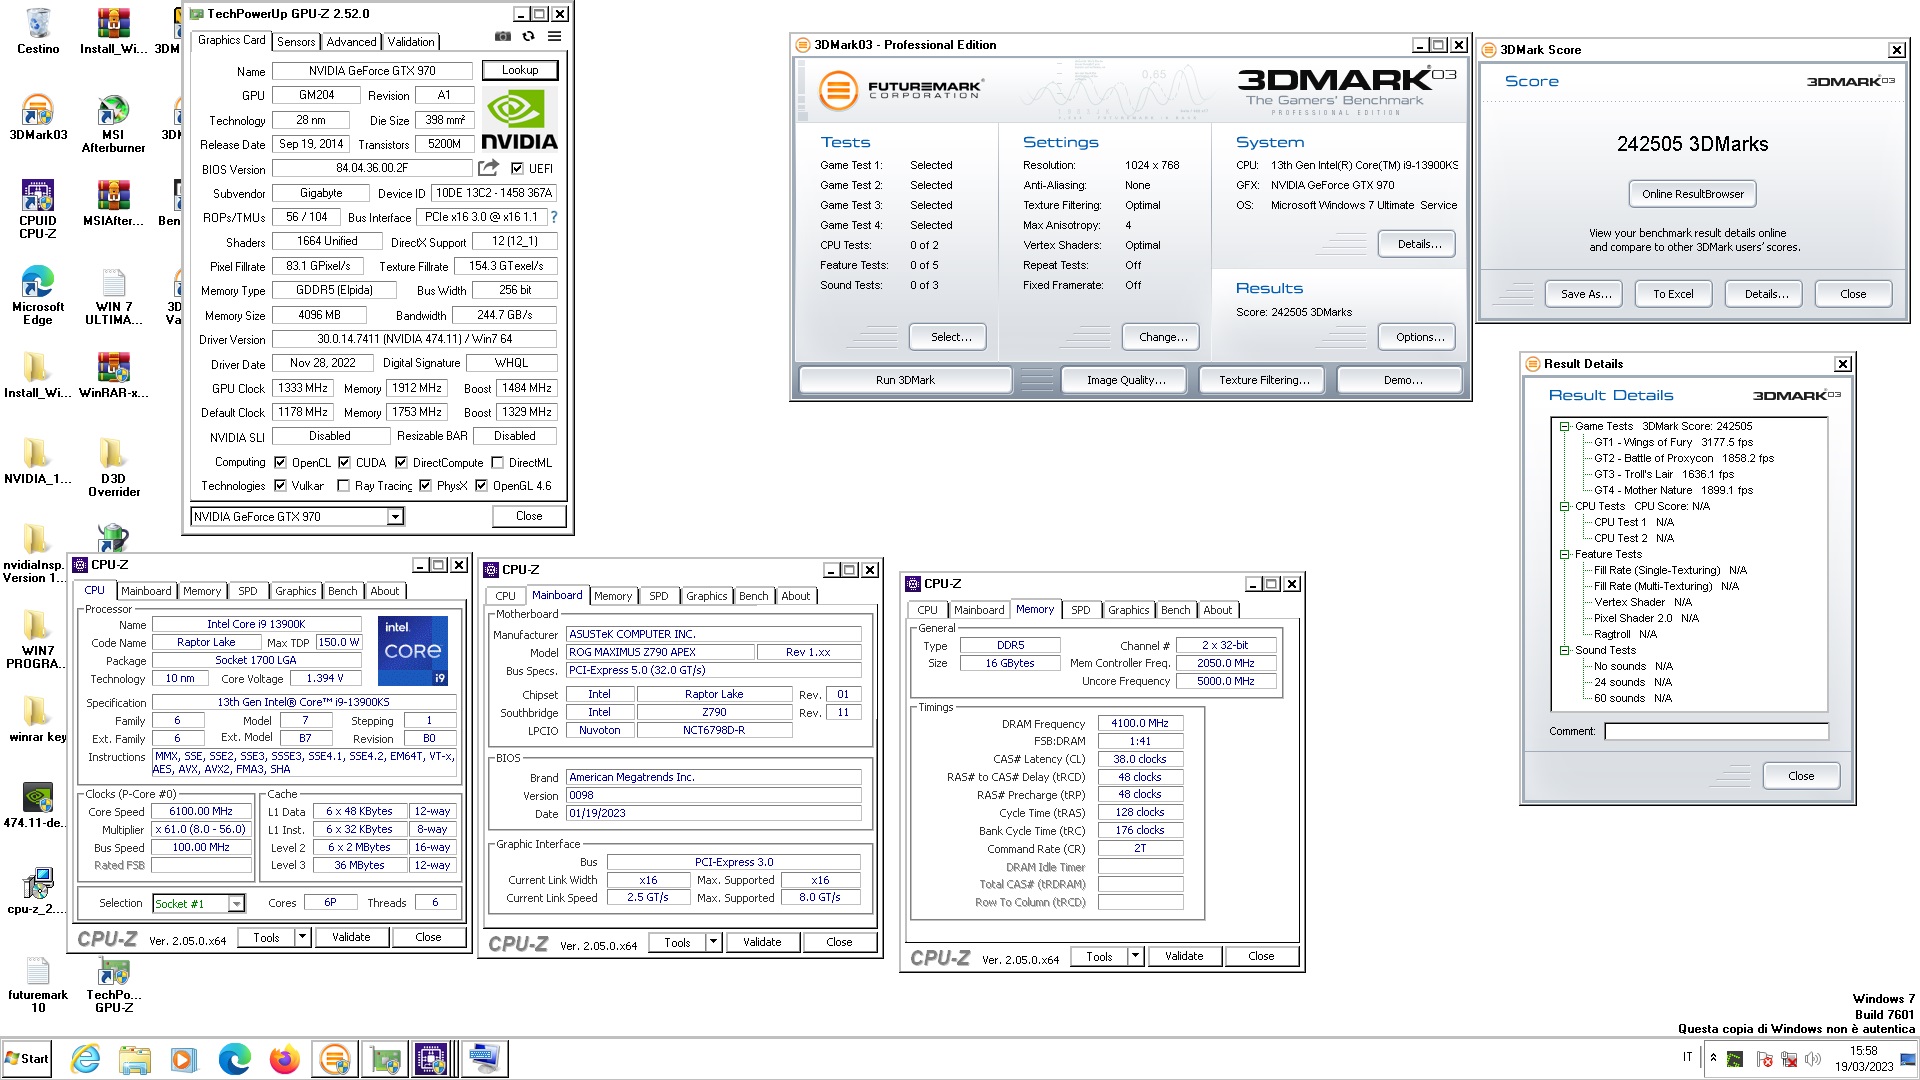Launch Windows Media Player from taskbar
The height and width of the screenshot is (1080, 1920).
(x=183, y=1059)
